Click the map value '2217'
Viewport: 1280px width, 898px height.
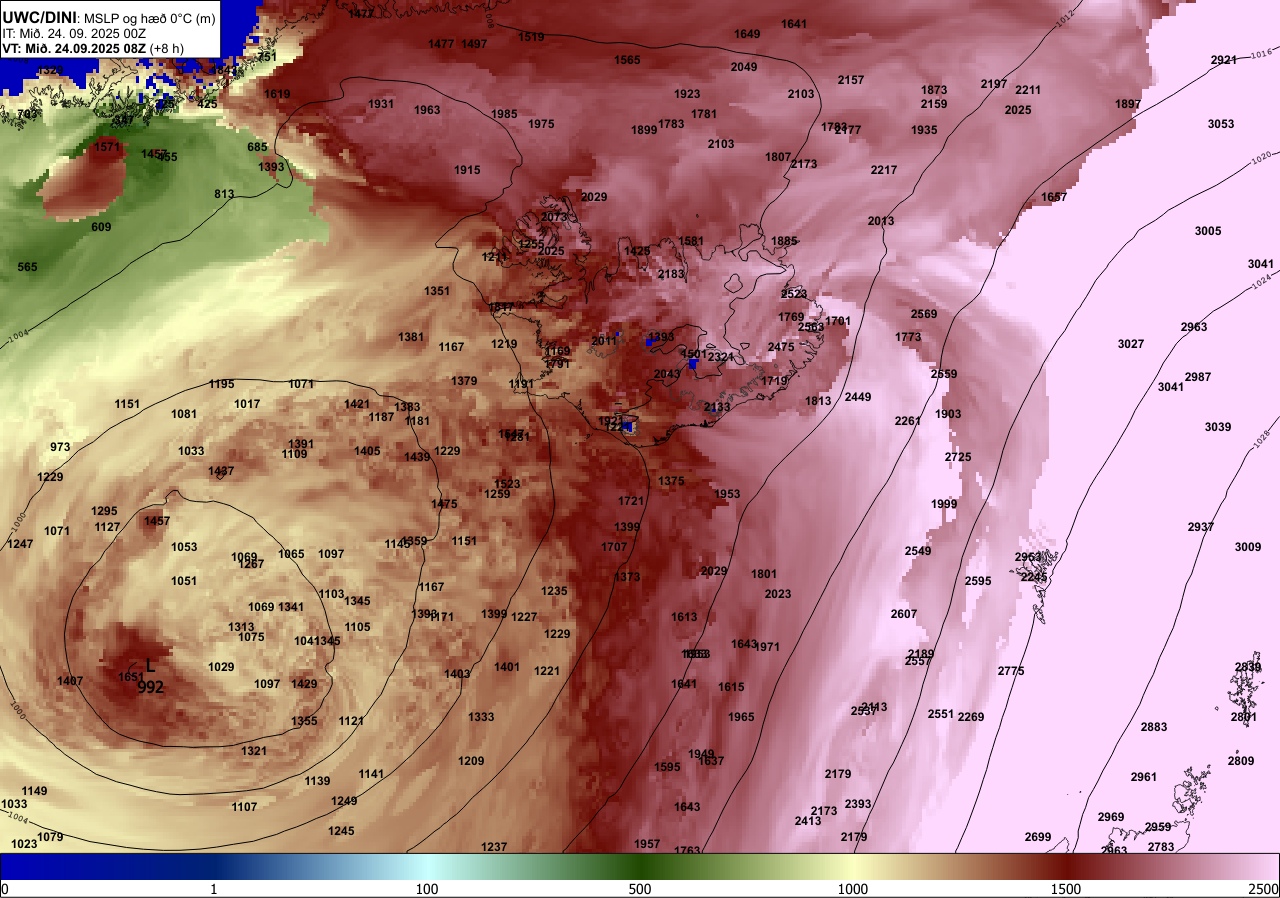tap(883, 170)
